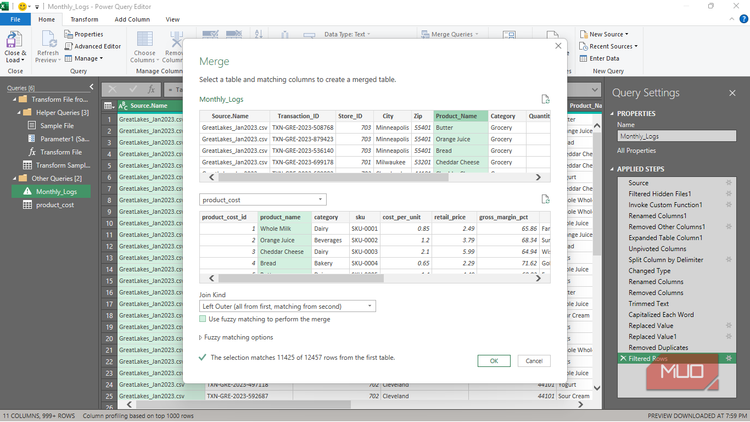
Task: Select the Sample File query
Action: pyautogui.click(x=55, y=125)
